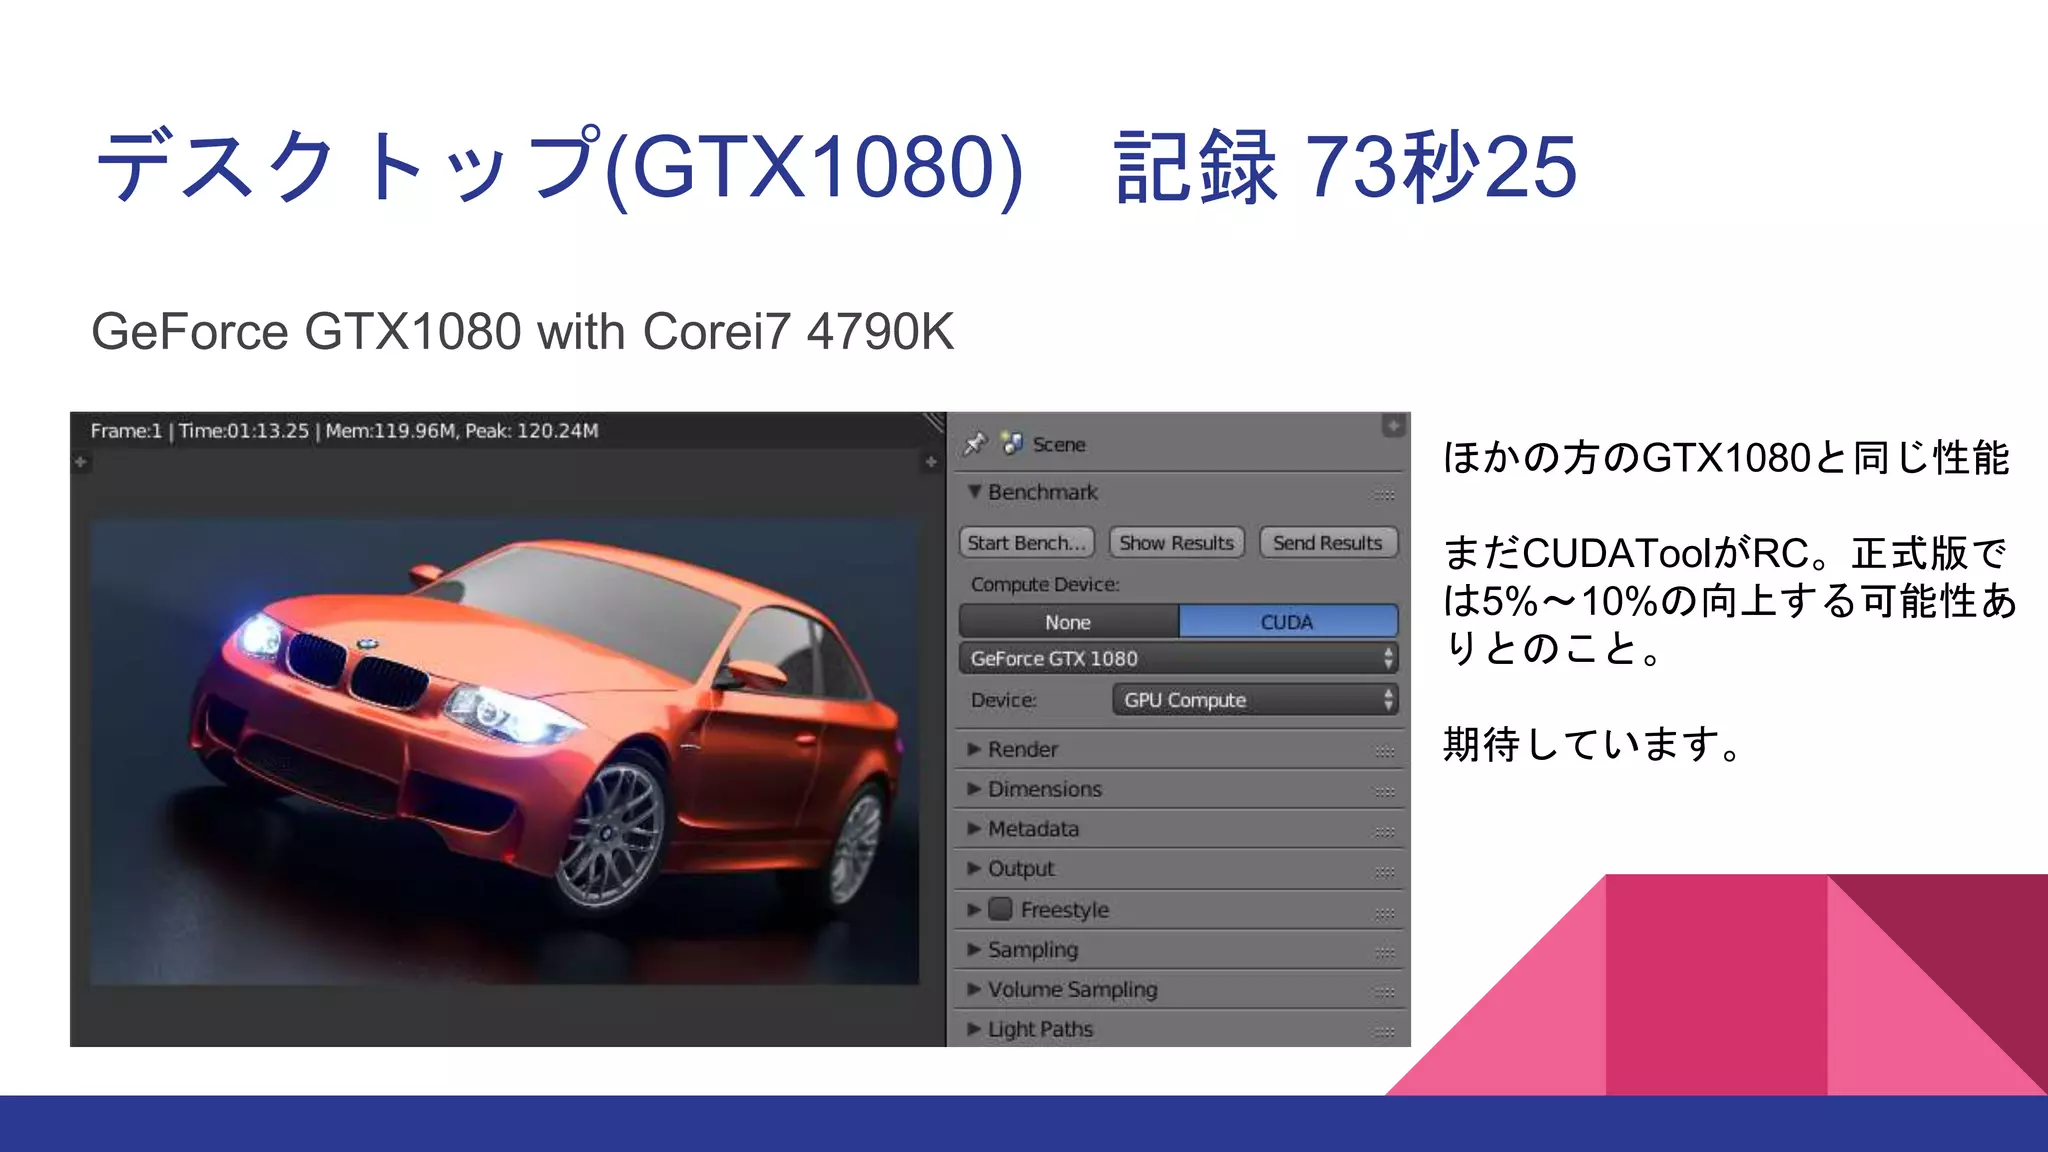Viewport: 2048px width, 1152px height.
Task: Click the subtitle 'GeForce GTX1080 with Corei7 4790K'
Action: point(523,332)
